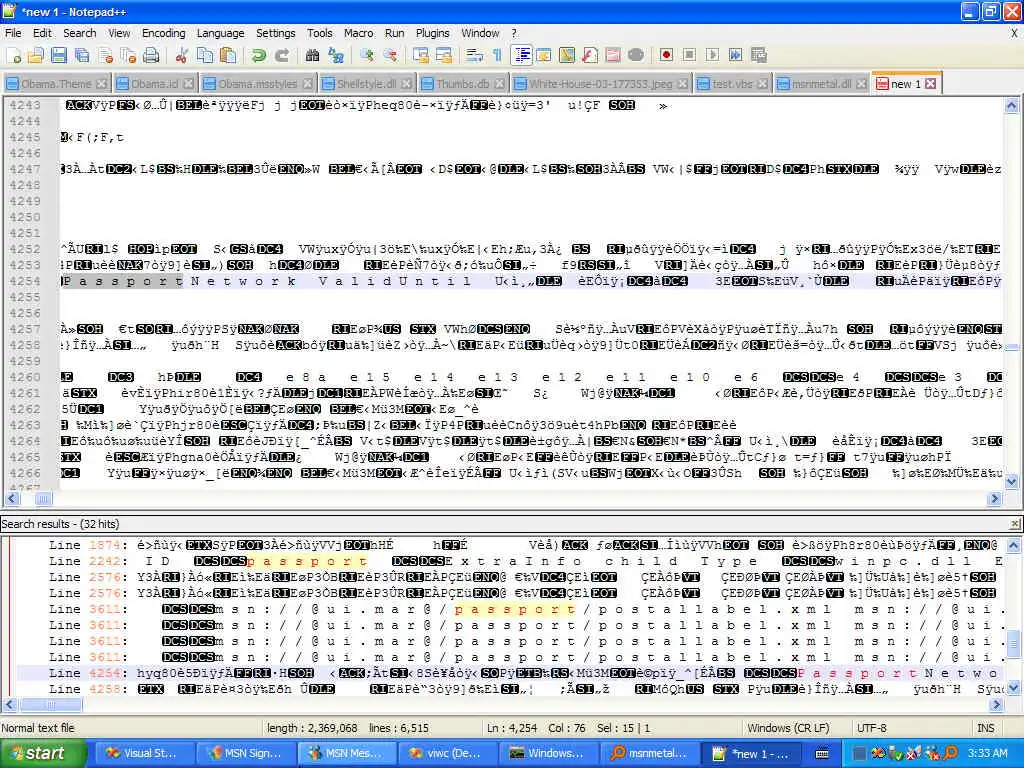Create a new document with toolbar icon
This screenshot has height=768, width=1024.
pos(14,56)
